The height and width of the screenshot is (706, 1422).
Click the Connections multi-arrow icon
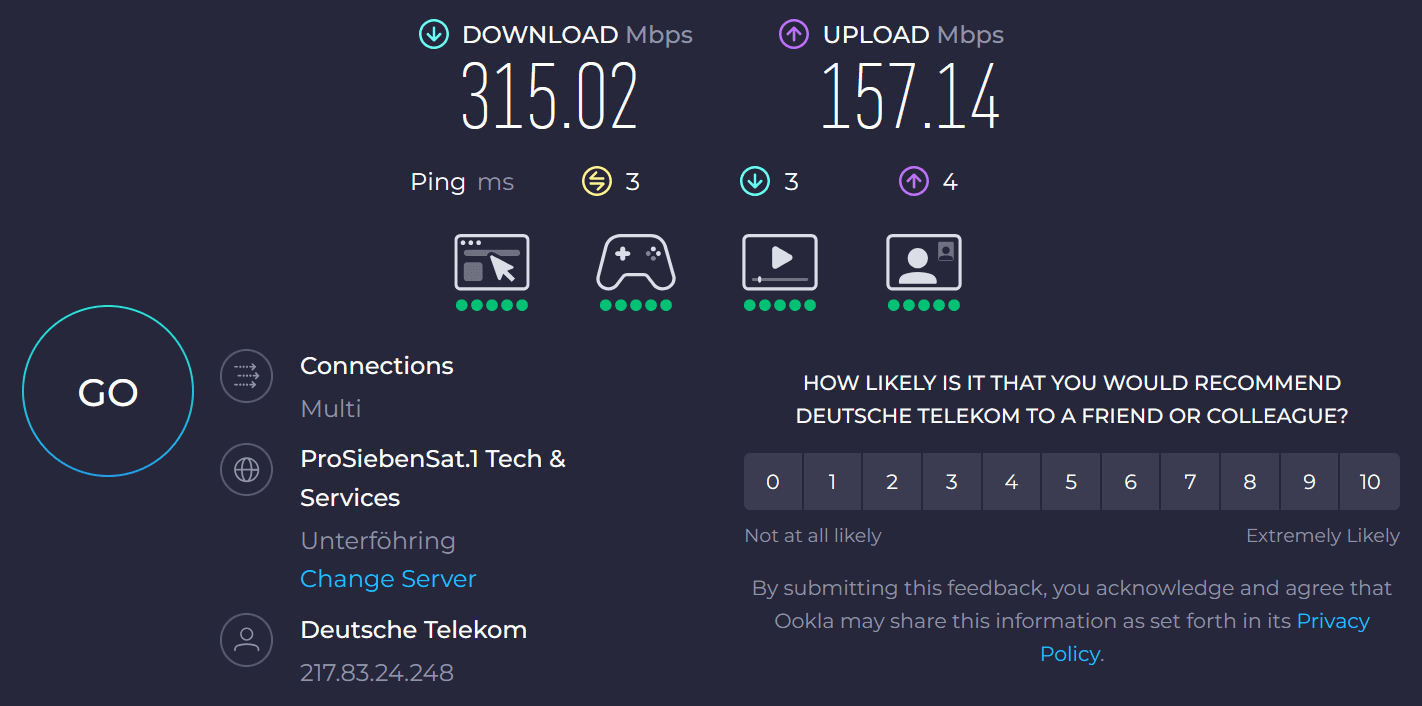click(246, 375)
